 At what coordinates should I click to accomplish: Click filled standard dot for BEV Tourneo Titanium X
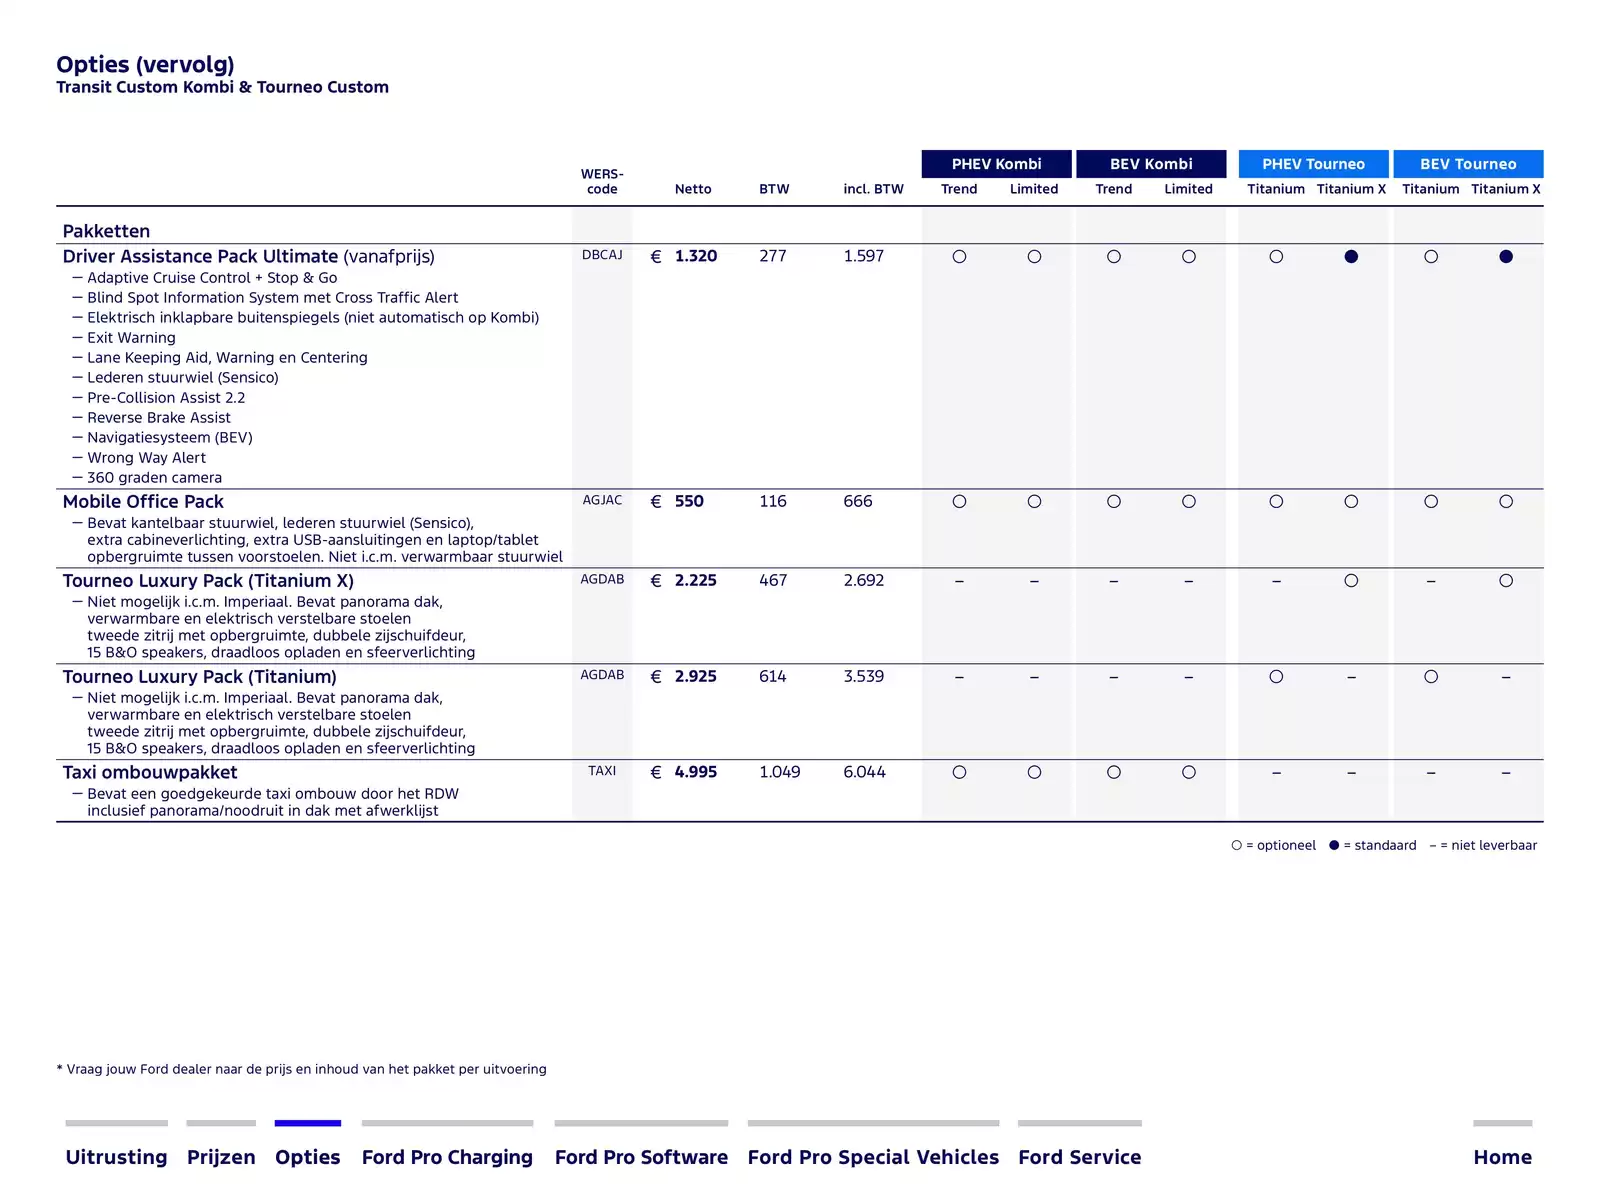click(1506, 257)
